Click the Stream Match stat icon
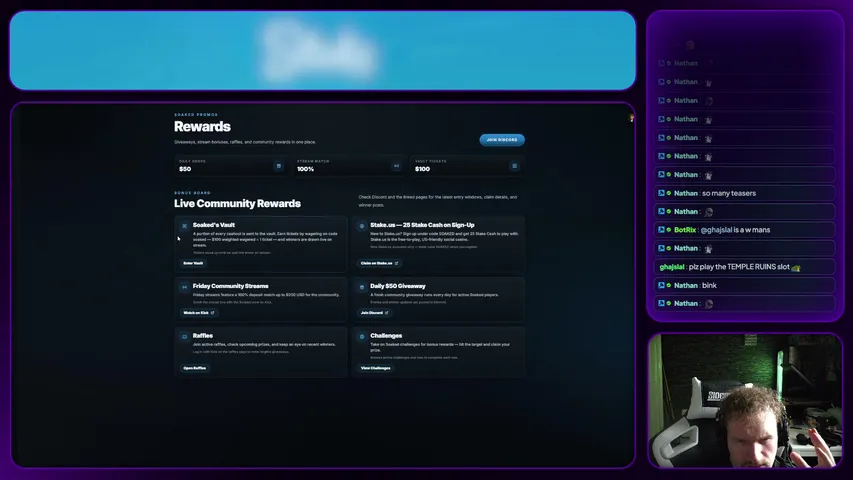Image resolution: width=853 pixels, height=480 pixels. tap(397, 166)
